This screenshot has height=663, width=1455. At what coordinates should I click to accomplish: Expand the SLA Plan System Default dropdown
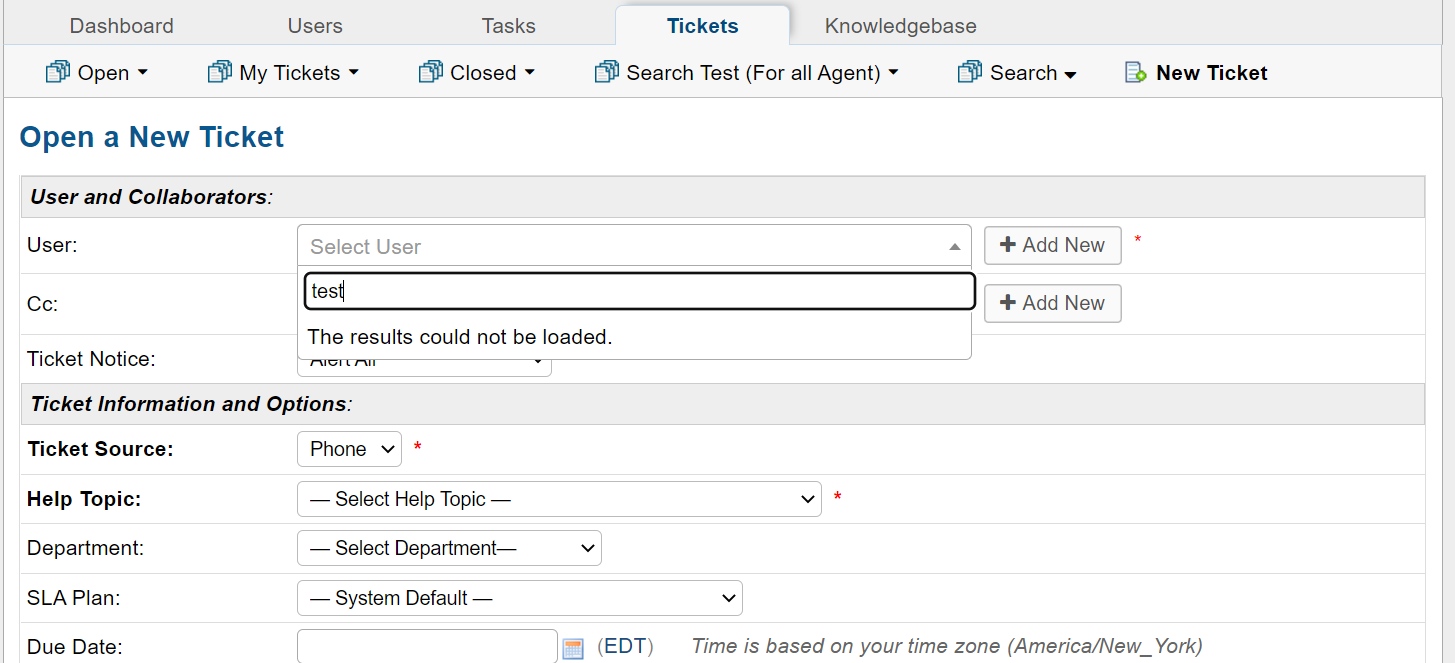(519, 598)
